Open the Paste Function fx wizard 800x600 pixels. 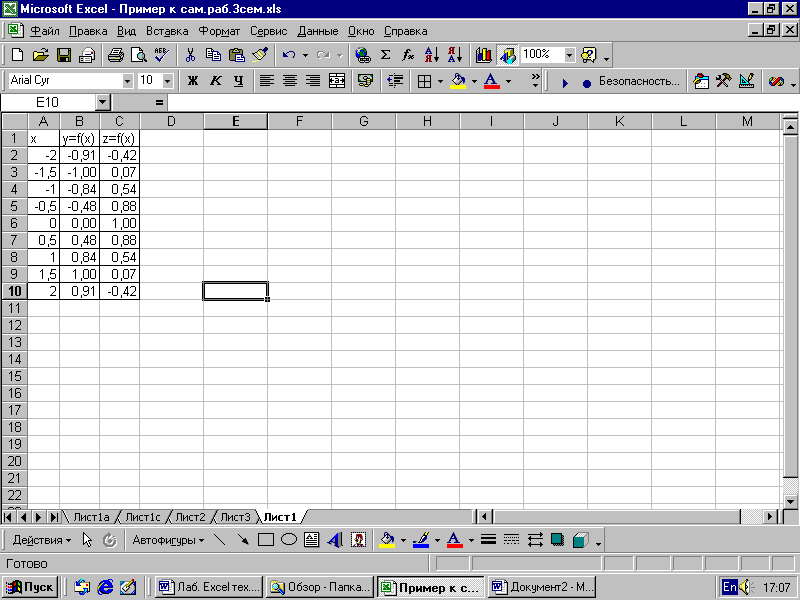(x=408, y=55)
